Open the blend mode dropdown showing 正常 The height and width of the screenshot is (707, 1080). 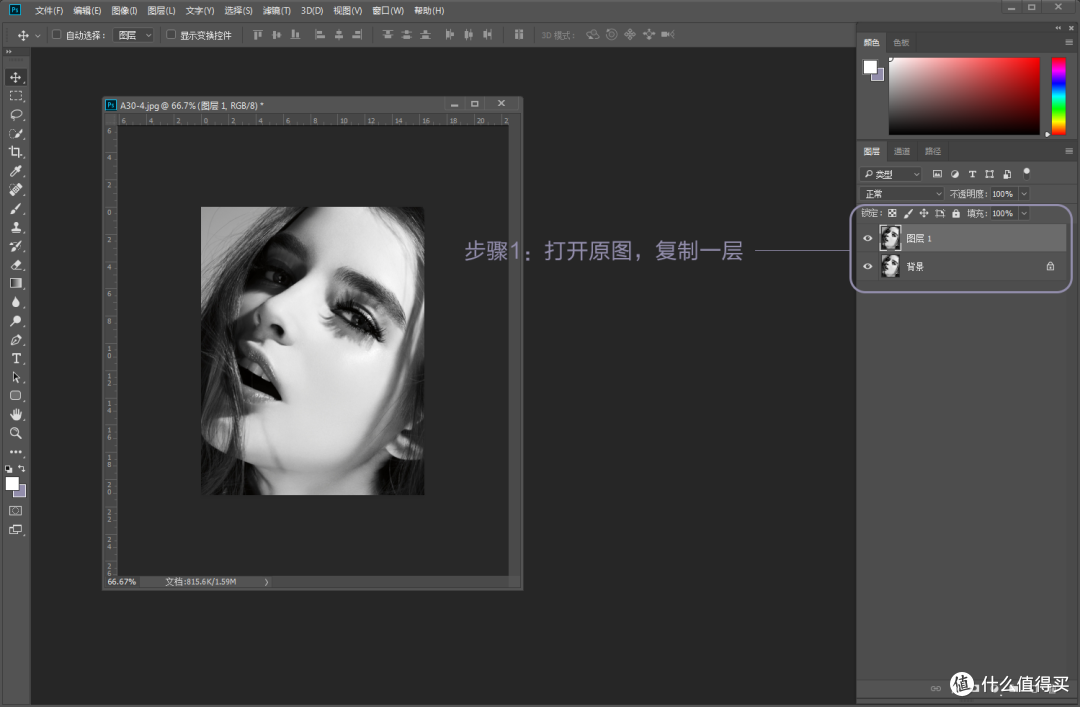pos(899,193)
